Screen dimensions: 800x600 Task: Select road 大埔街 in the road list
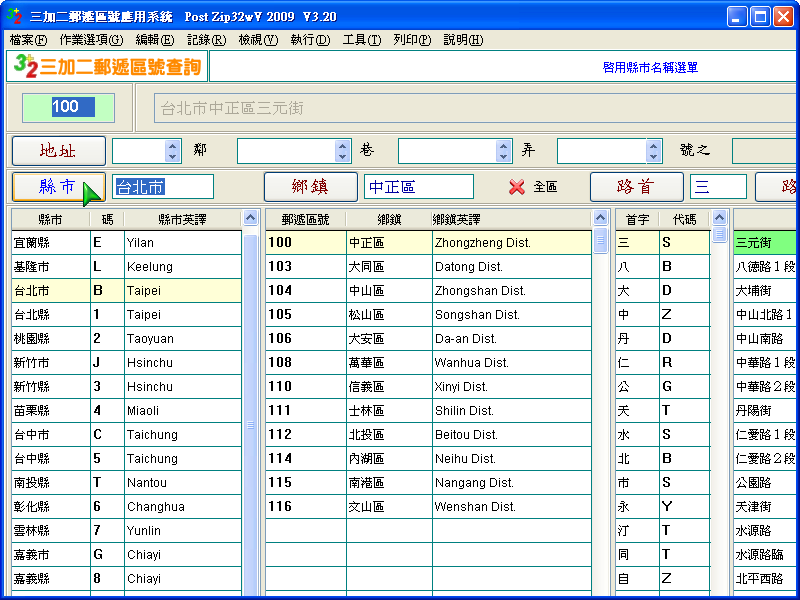coord(764,290)
